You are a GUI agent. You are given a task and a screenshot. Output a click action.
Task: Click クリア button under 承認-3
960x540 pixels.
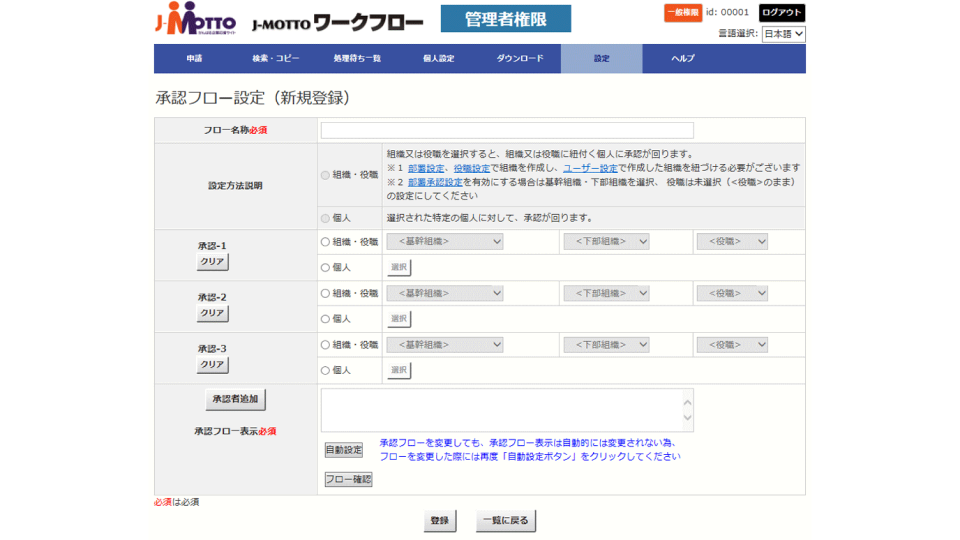pyautogui.click(x=212, y=365)
